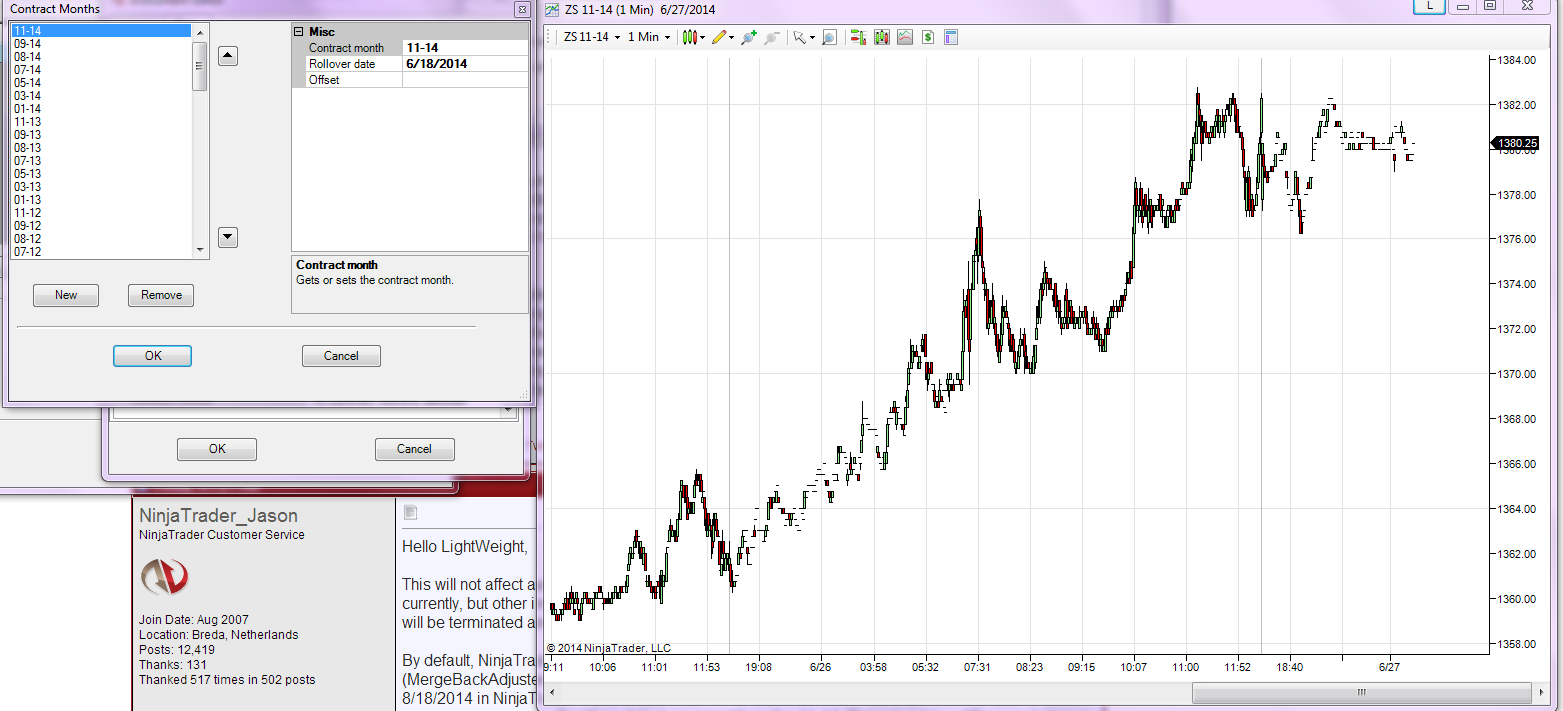Click the zoom in magnifier with plus
The height and width of the screenshot is (711, 1563).
tap(749, 37)
